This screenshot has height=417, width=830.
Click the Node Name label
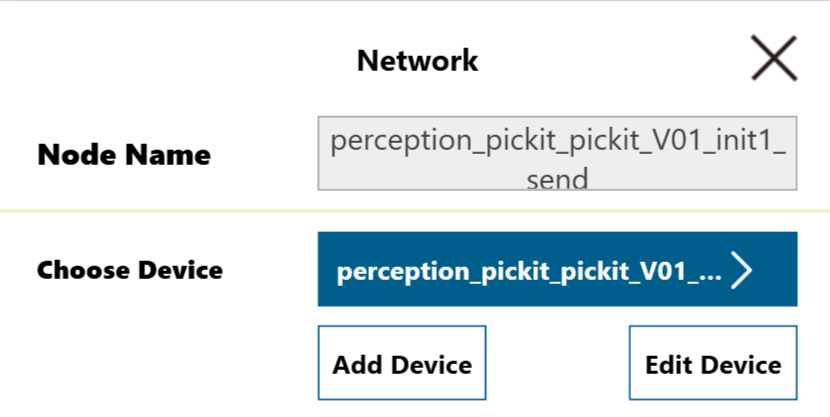coord(124,155)
